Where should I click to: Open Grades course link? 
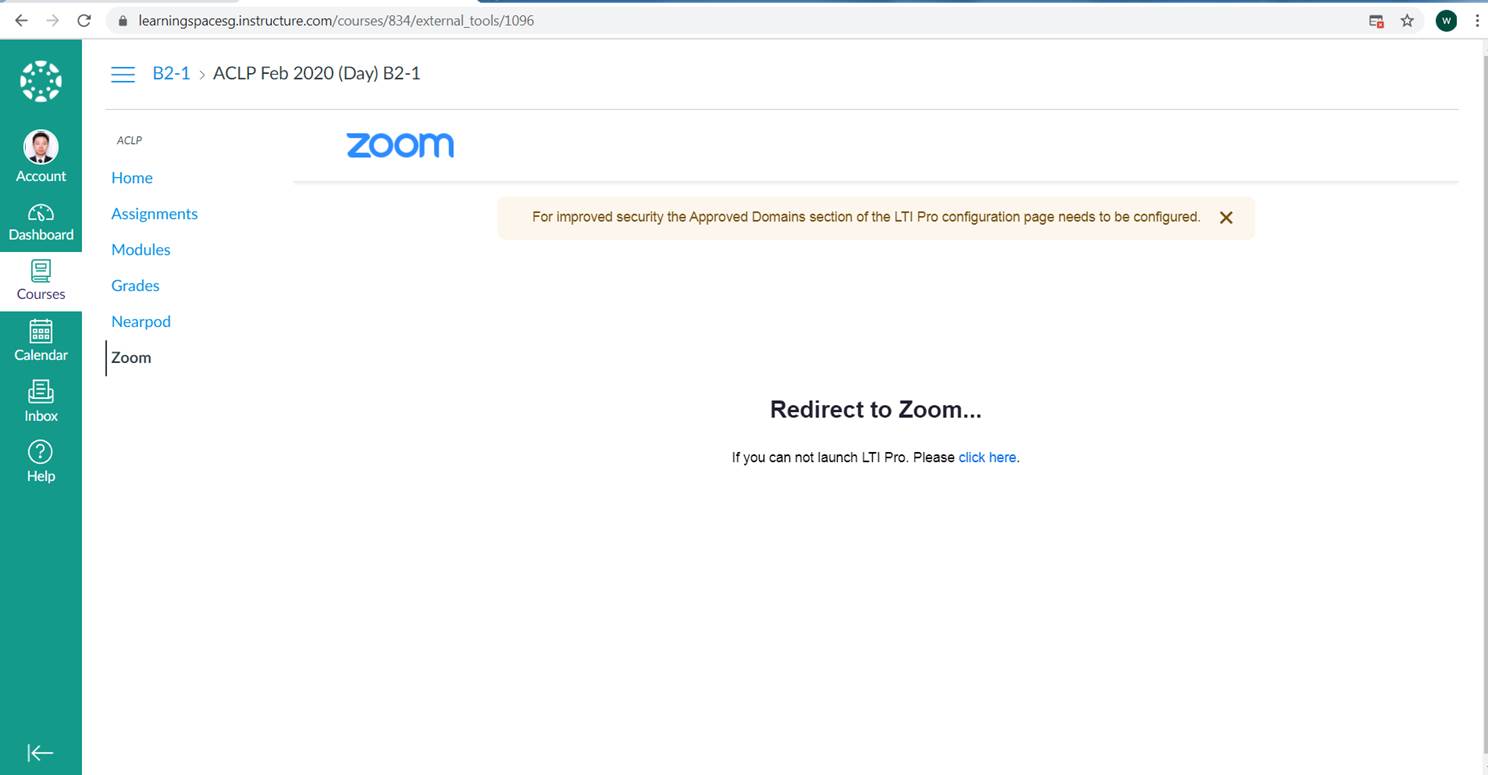tap(136, 286)
